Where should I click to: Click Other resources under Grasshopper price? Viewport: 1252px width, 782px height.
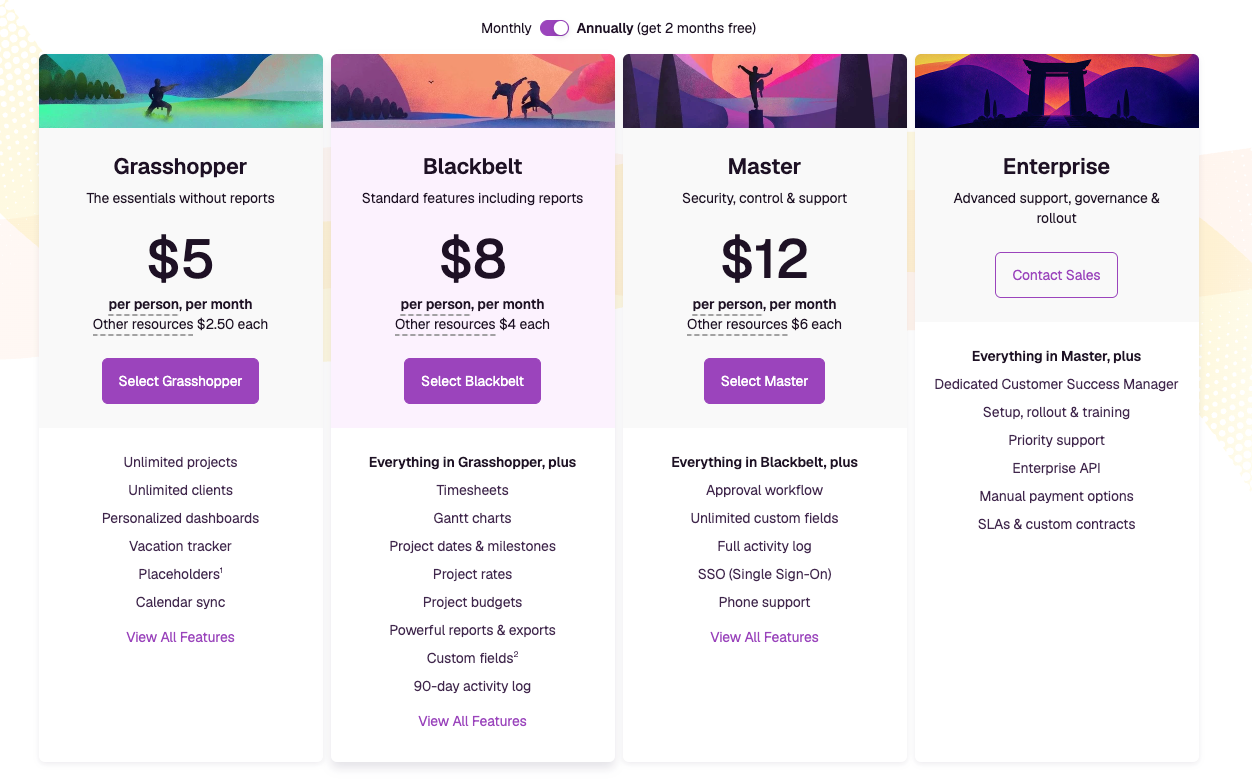[x=143, y=324]
